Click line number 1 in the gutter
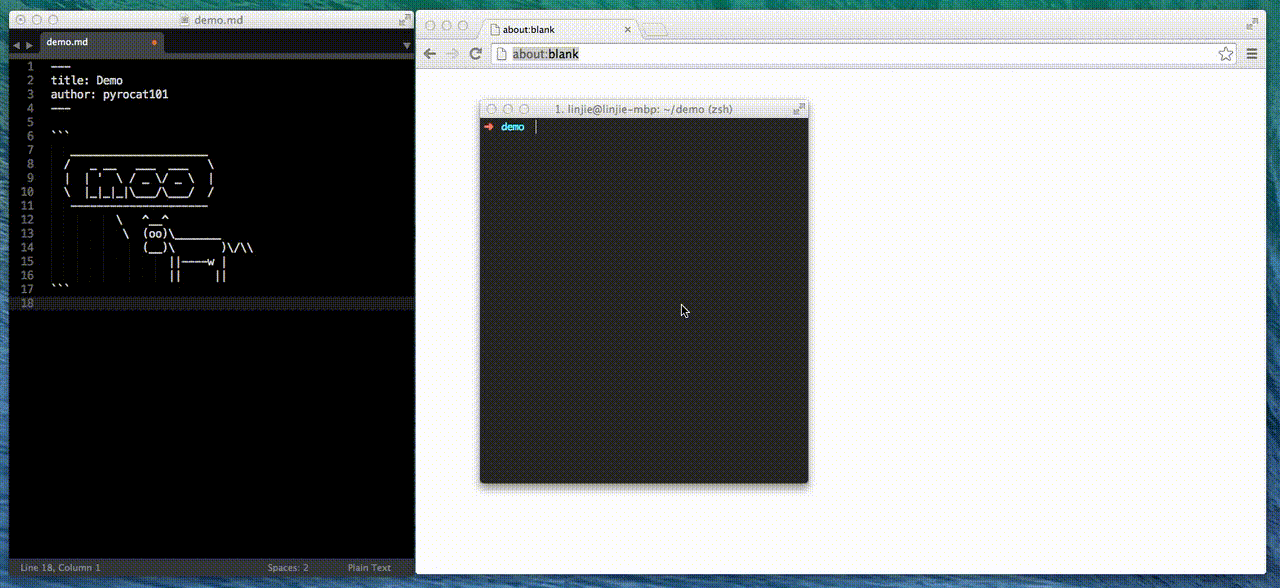 [x=30, y=67]
